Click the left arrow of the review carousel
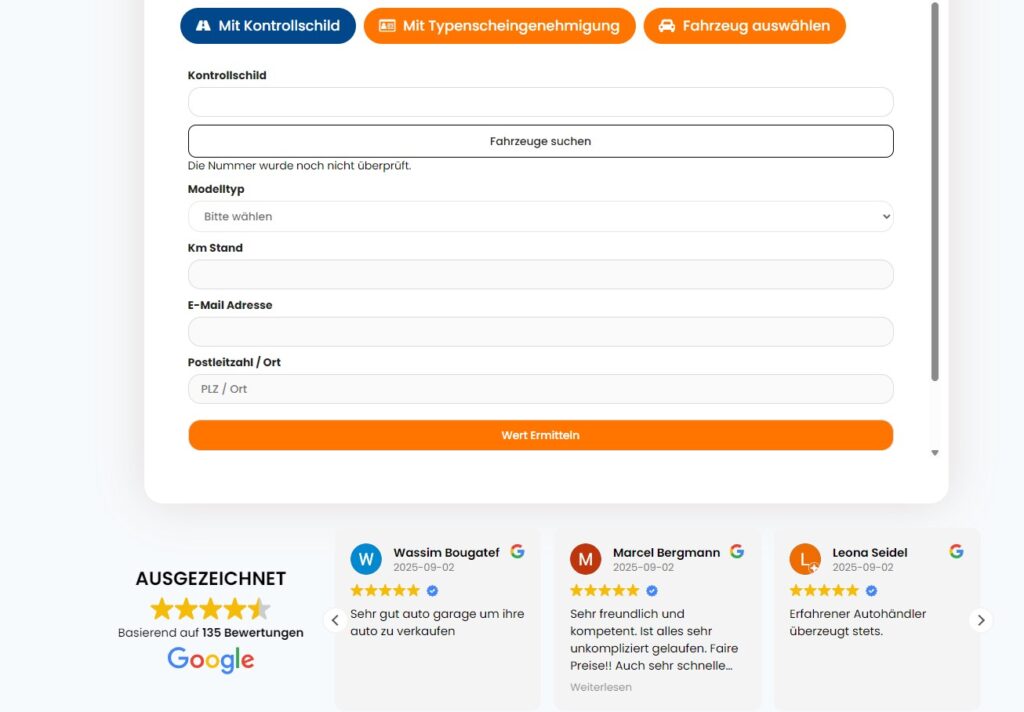Viewport: 1024px width, 712px height. pyautogui.click(x=335, y=620)
